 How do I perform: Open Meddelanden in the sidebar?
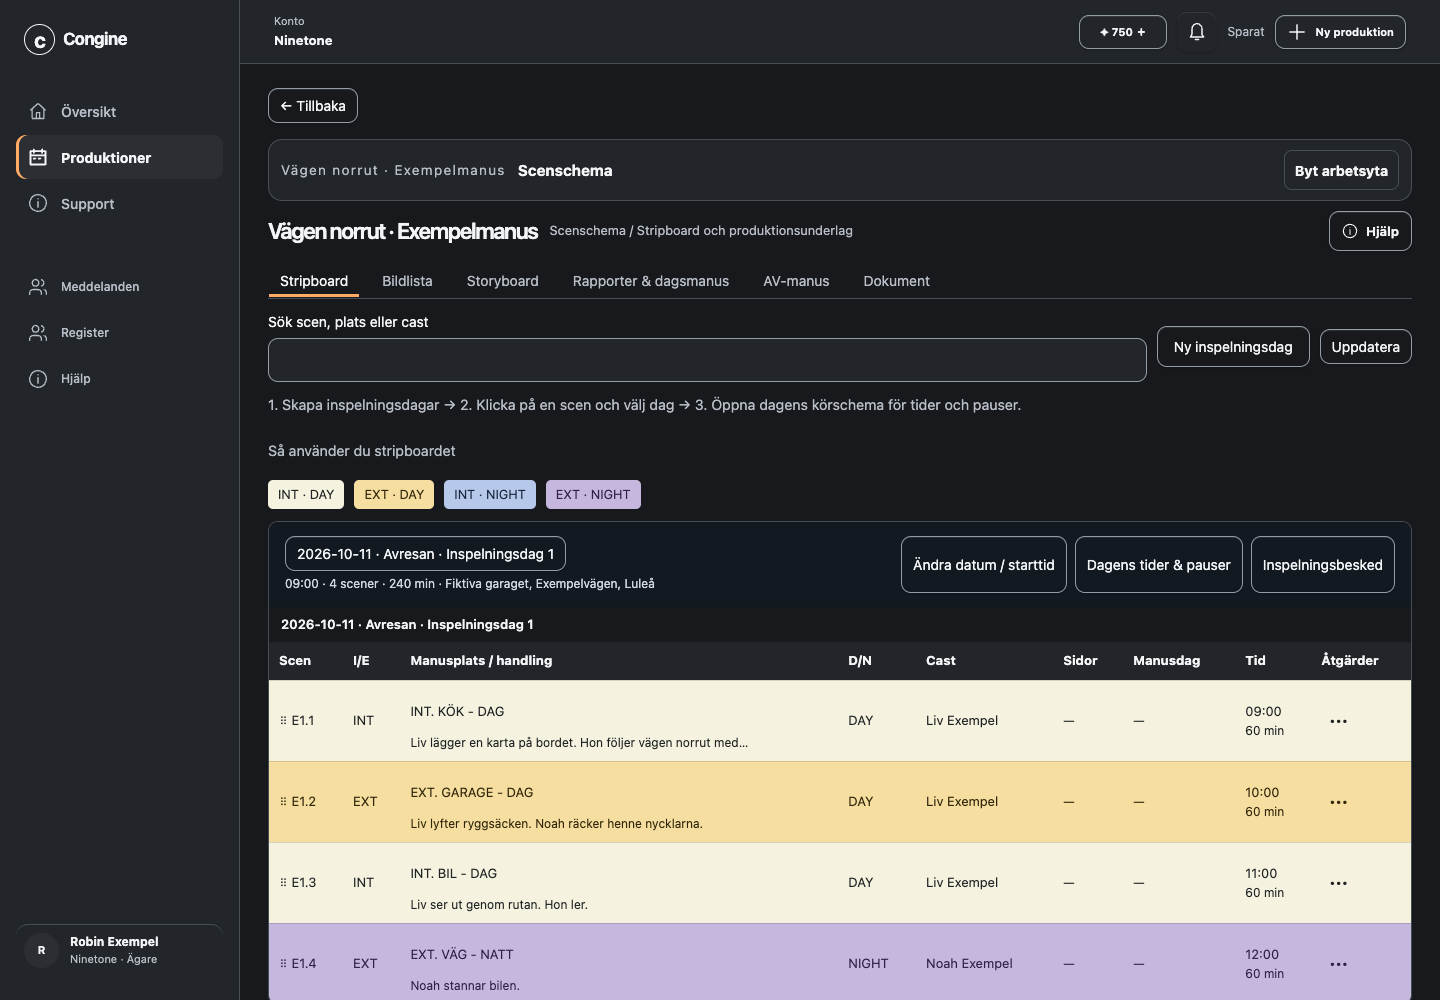click(119, 287)
